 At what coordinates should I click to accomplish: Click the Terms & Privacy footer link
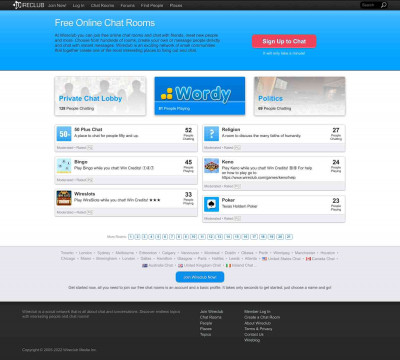pyautogui.click(x=258, y=329)
